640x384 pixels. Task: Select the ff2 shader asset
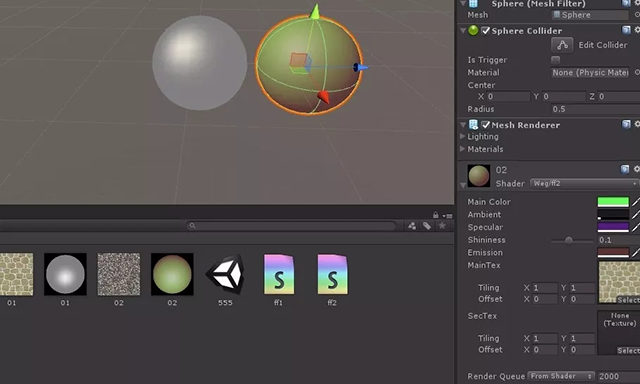[332, 274]
